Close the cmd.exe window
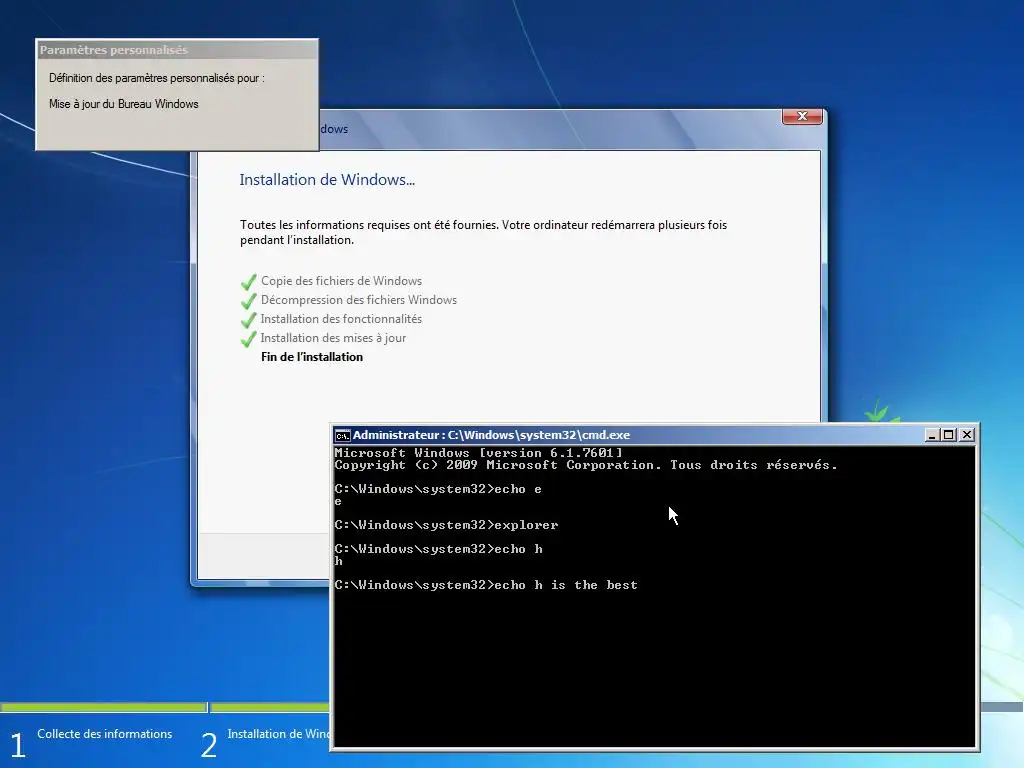Image resolution: width=1024 pixels, height=768 pixels. 967,435
